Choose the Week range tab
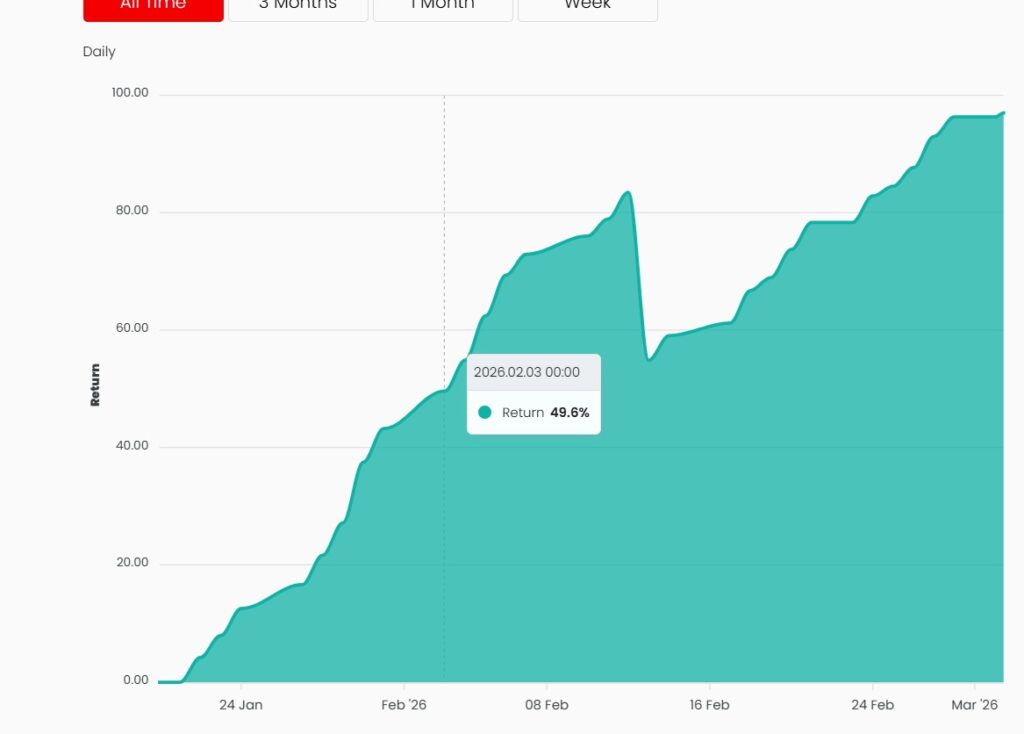1024x734 pixels. tap(587, 6)
